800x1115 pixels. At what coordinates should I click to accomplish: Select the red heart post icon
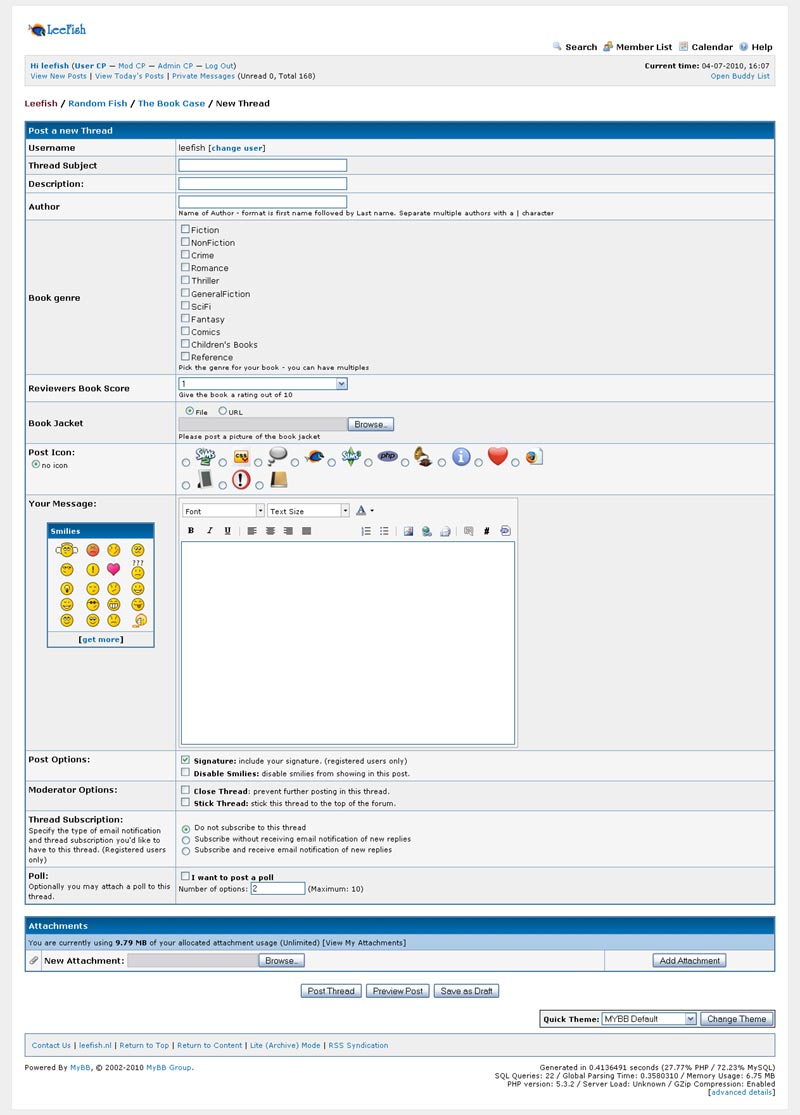pos(478,462)
